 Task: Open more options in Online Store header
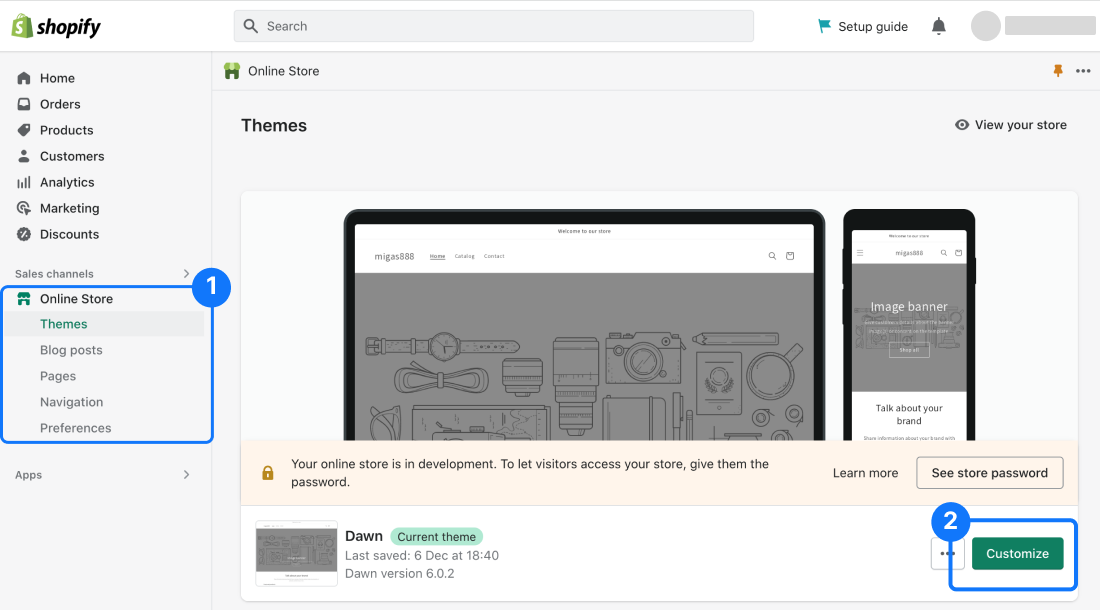pyautogui.click(x=1083, y=71)
